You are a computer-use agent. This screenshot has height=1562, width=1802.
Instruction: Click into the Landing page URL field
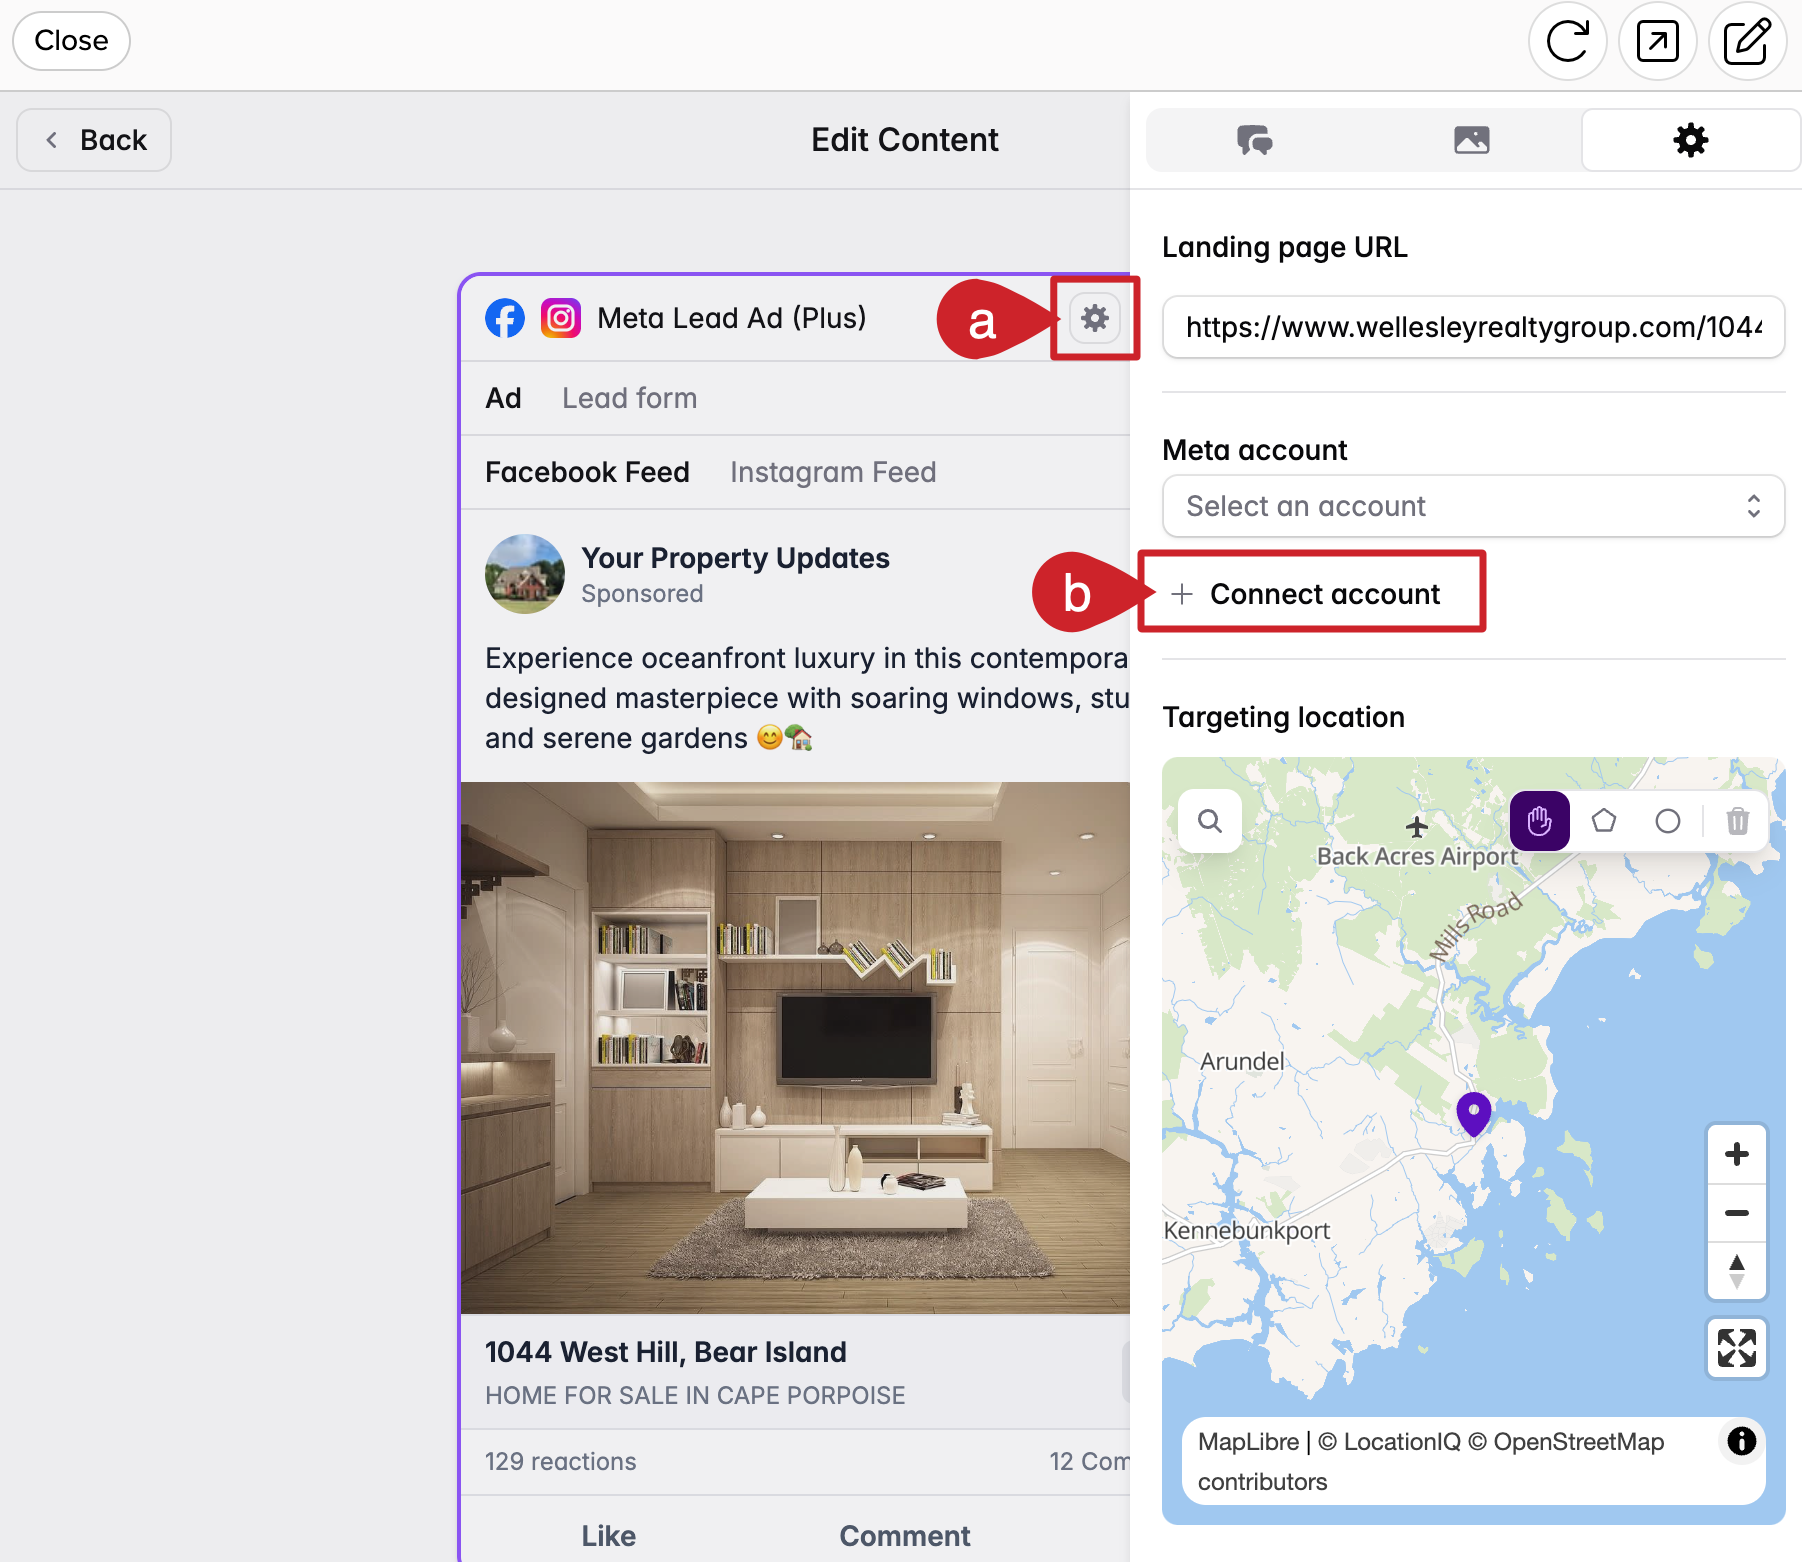(x=1474, y=327)
